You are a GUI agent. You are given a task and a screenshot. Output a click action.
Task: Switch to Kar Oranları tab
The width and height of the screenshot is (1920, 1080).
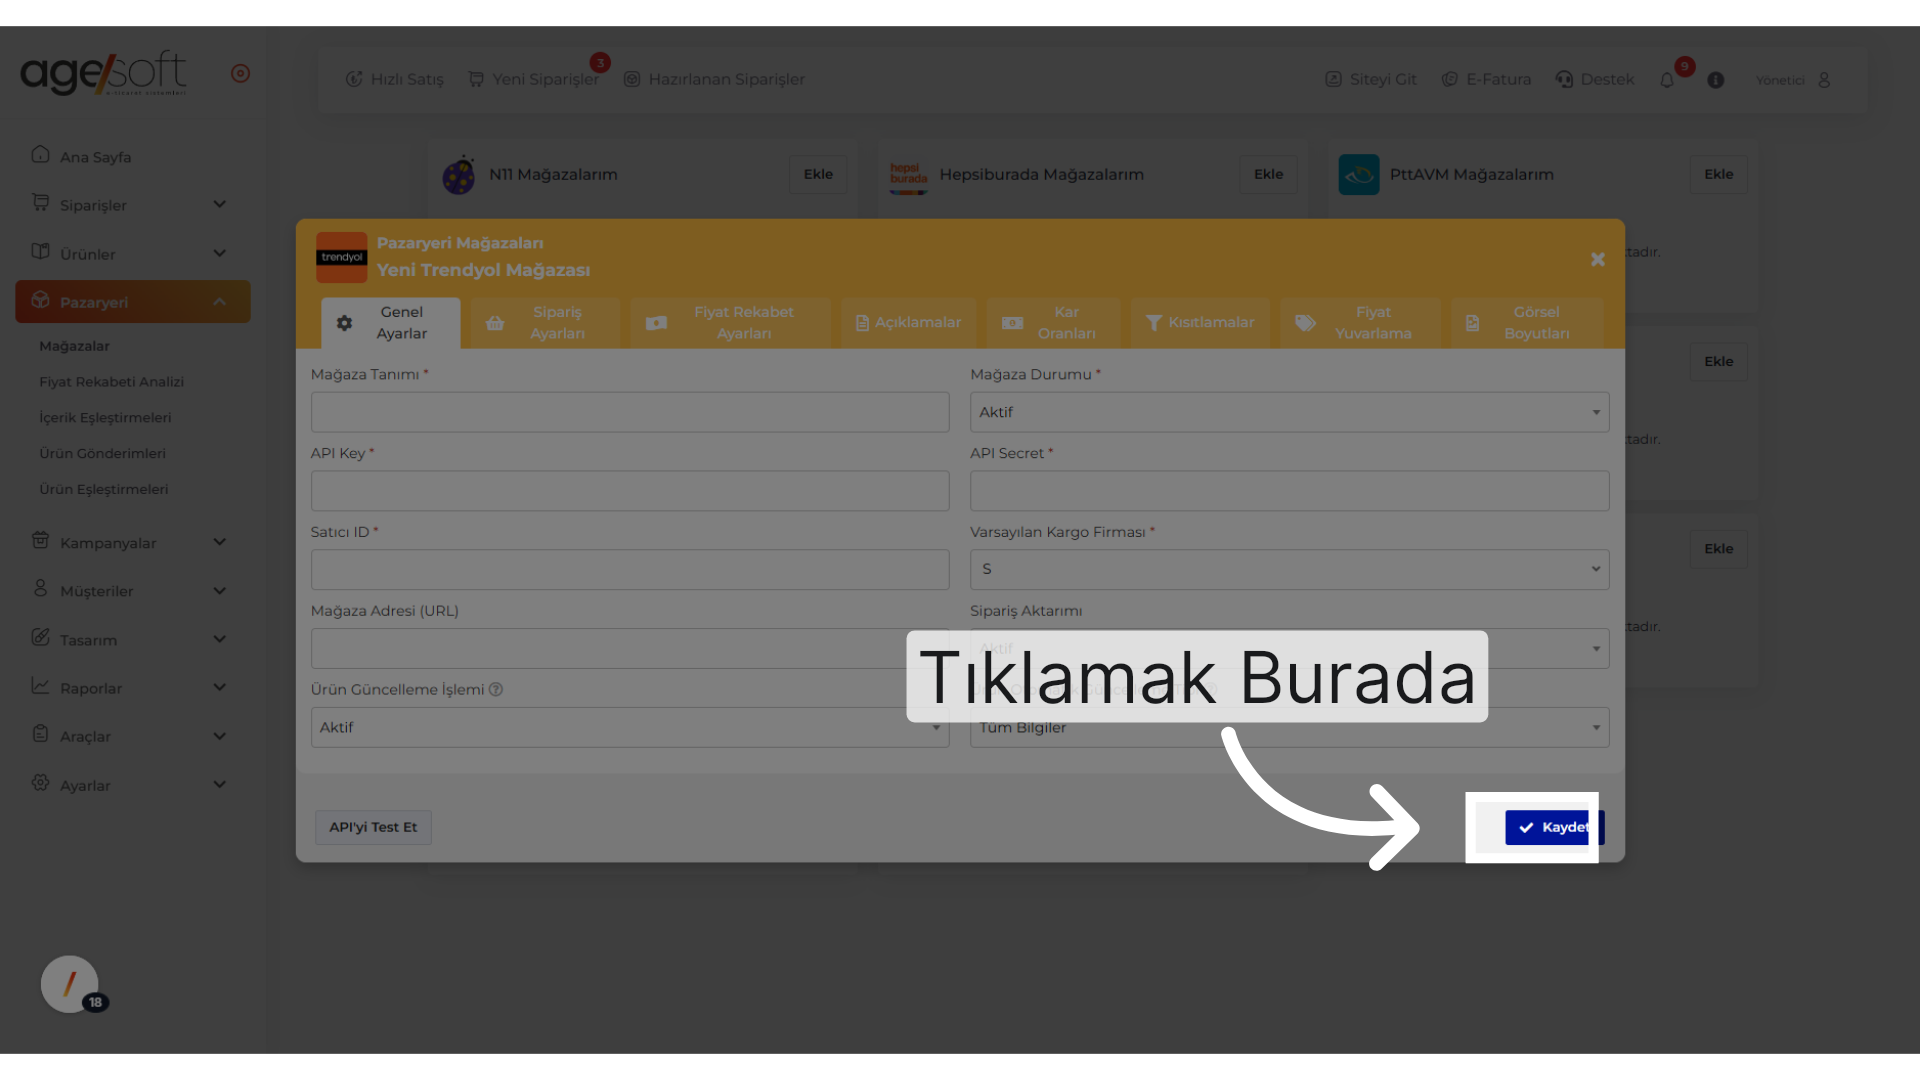tap(1054, 323)
